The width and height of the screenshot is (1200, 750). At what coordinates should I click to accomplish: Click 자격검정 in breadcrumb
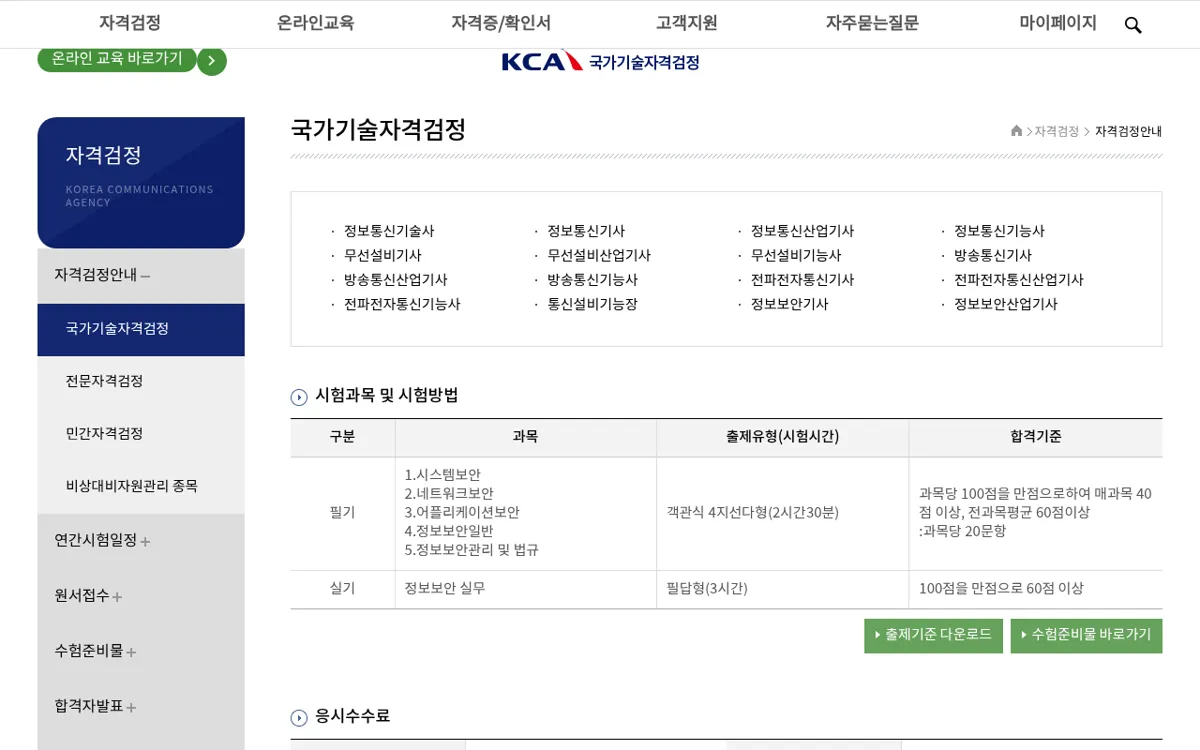pyautogui.click(x=1057, y=132)
